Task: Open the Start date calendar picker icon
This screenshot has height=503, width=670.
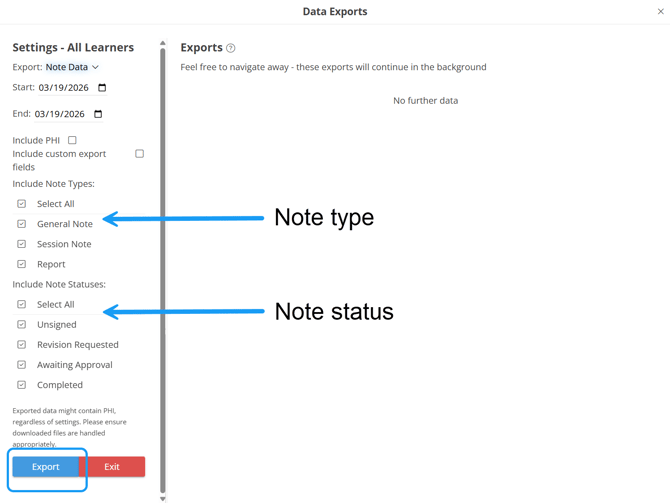Action: (102, 88)
